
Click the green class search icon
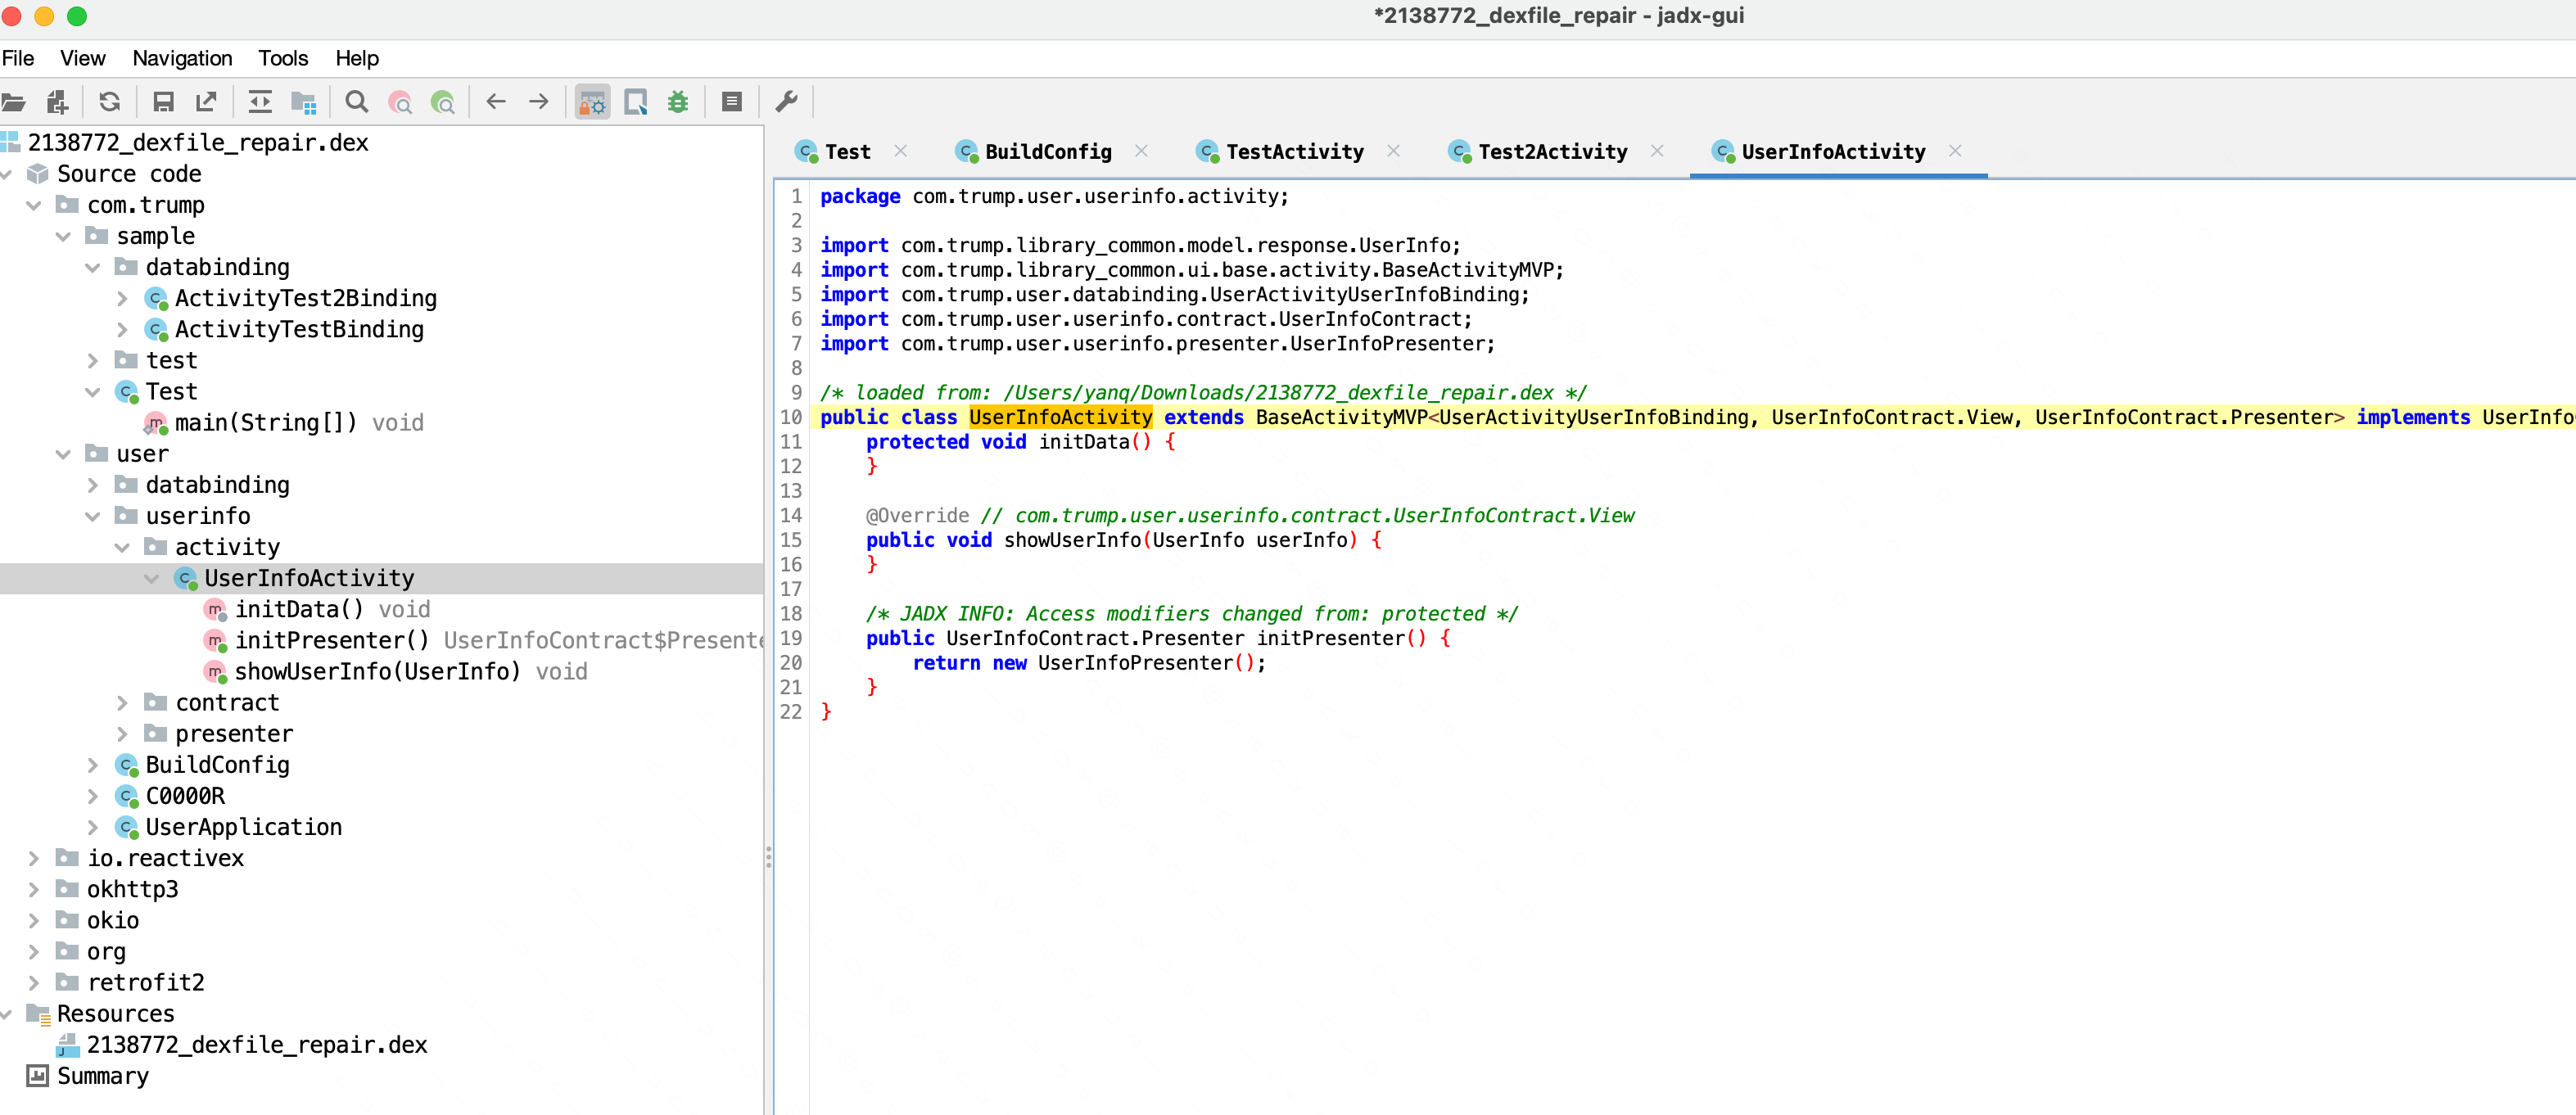(442, 102)
